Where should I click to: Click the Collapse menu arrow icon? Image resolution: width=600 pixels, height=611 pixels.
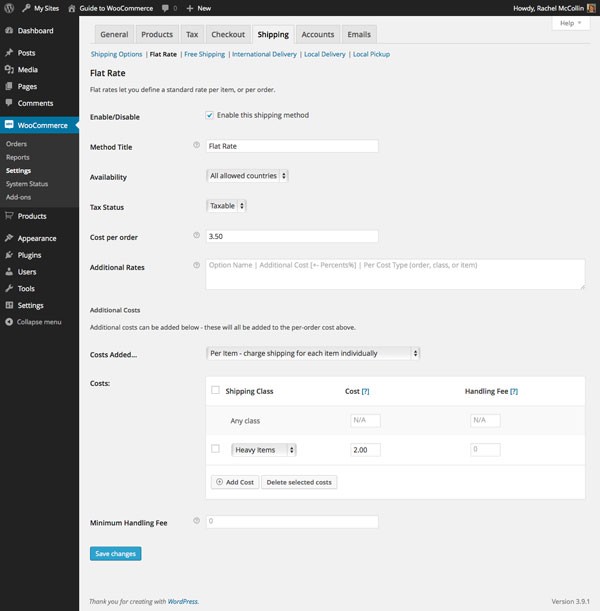coord(9,322)
